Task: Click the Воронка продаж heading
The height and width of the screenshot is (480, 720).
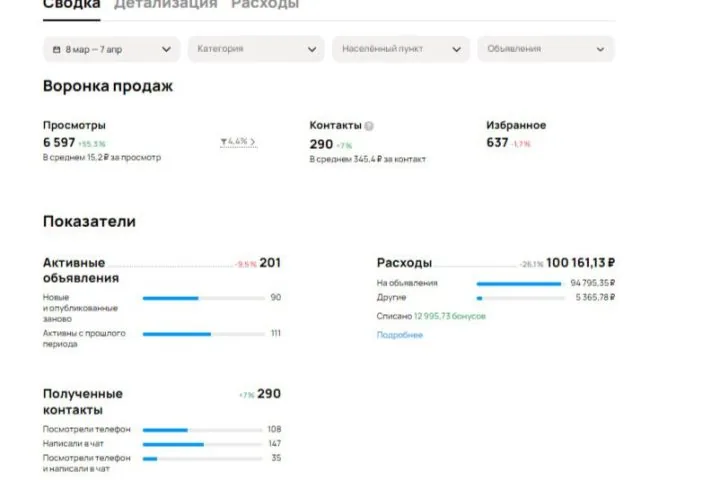Action: pyautogui.click(x=108, y=86)
